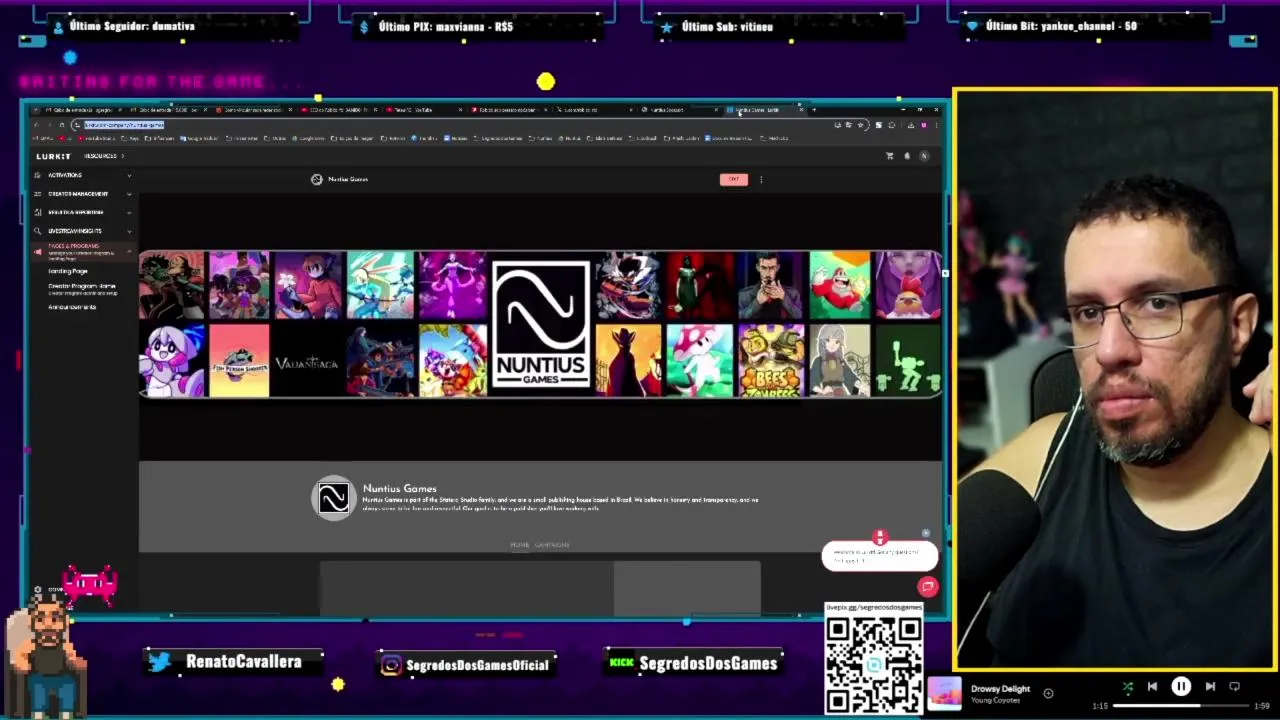Click the SegredosDosGamesOficial Instagram handle
This screenshot has width=1280, height=720.
pos(477,664)
